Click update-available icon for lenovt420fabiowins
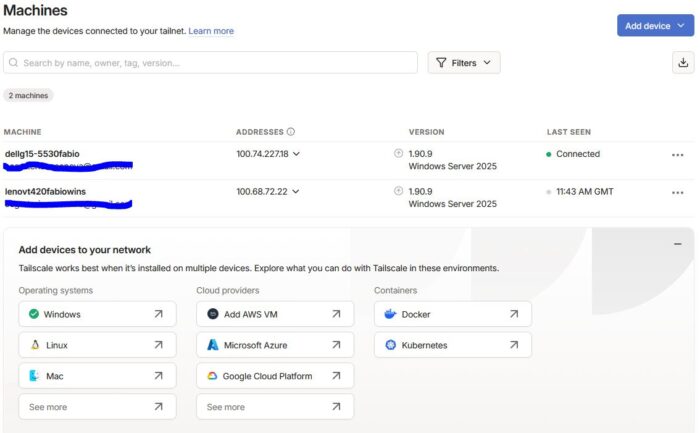700x433 pixels. [x=398, y=191]
